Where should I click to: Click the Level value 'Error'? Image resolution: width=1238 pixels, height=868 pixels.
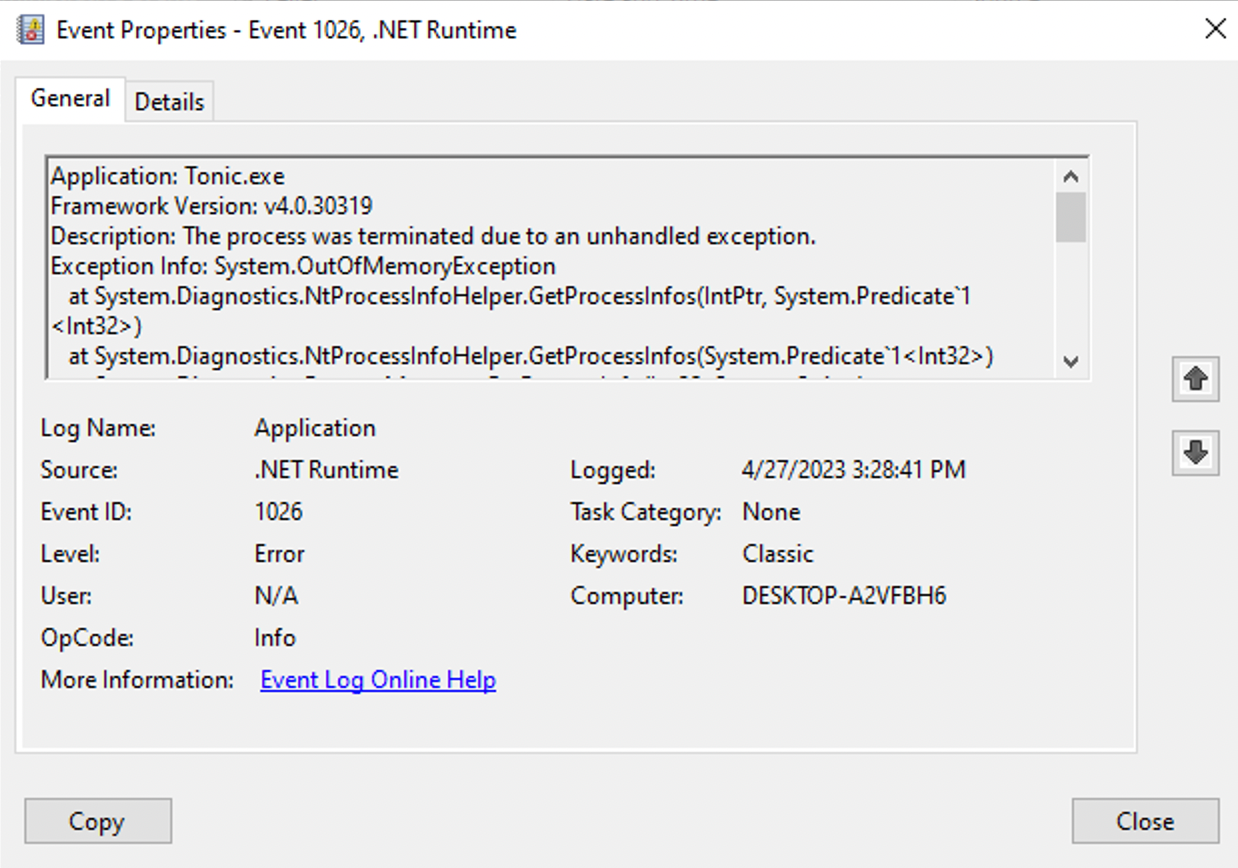tap(279, 554)
